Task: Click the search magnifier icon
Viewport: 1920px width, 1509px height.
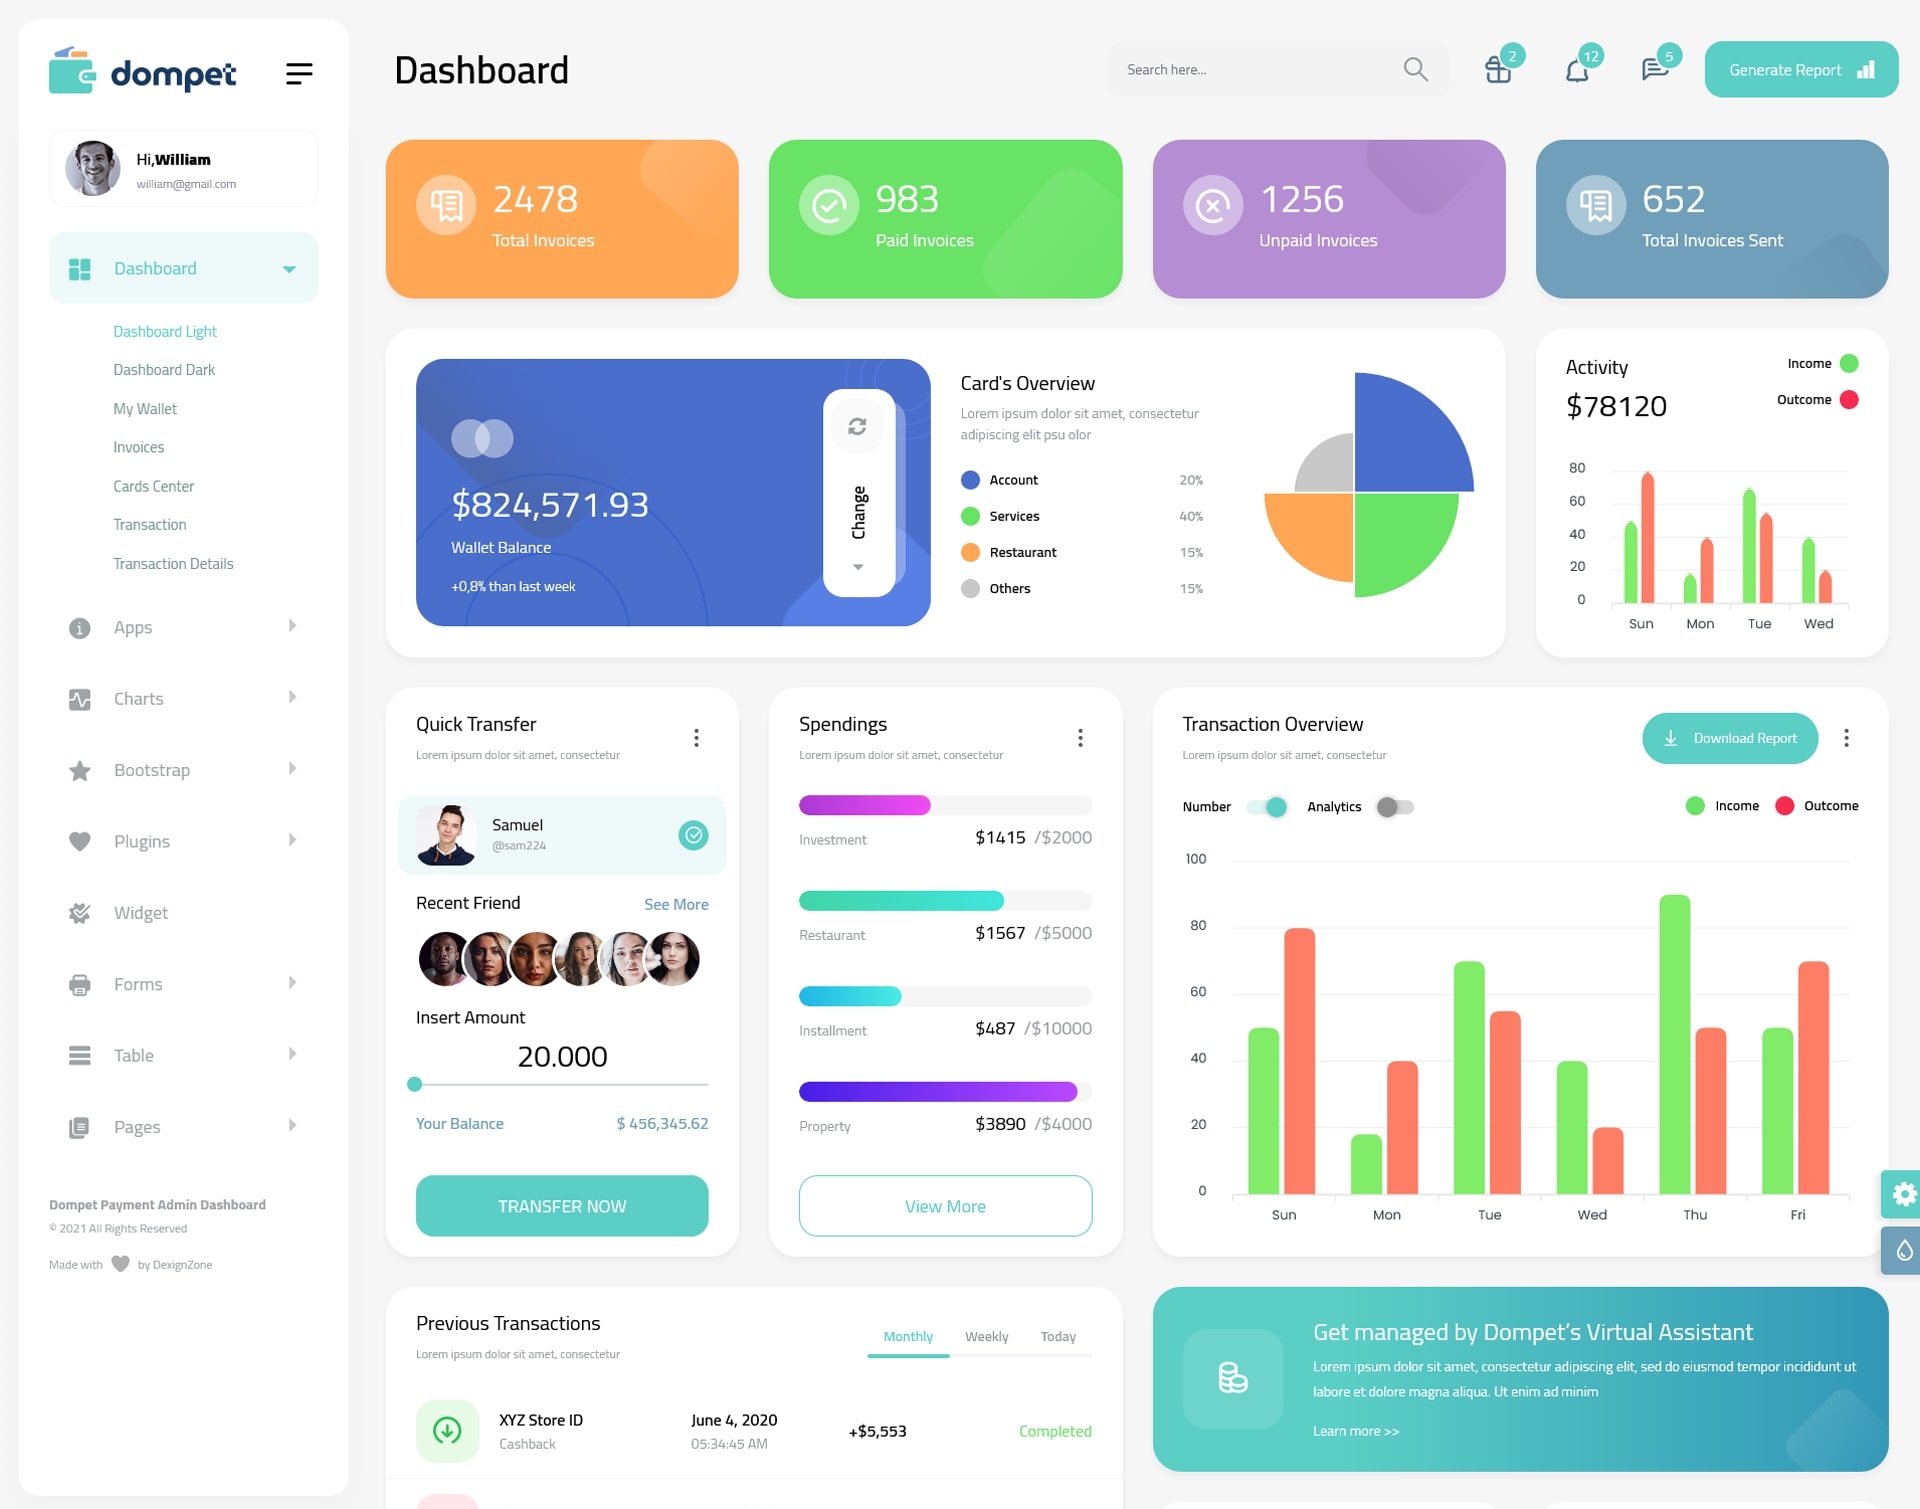Action: tap(1414, 69)
